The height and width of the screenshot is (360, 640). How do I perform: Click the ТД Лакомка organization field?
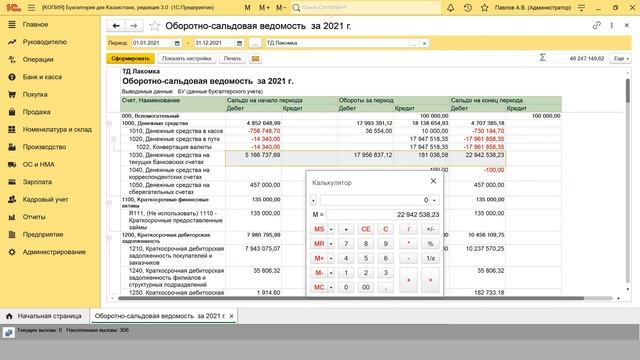337,43
